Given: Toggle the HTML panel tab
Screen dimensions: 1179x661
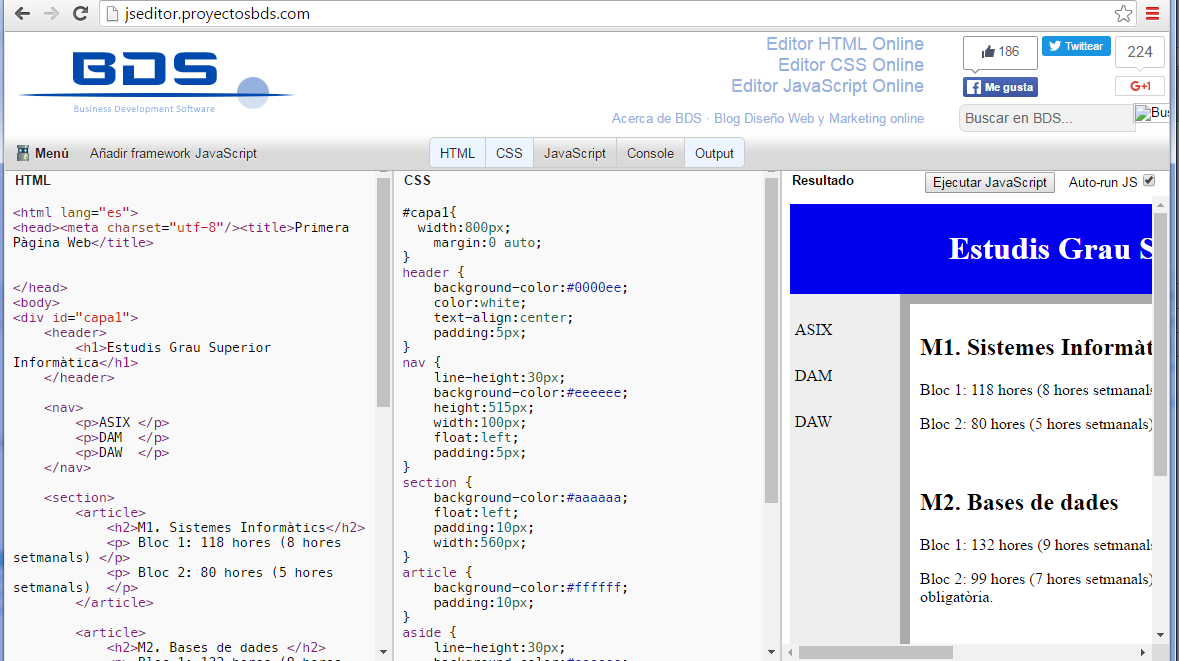Looking at the screenshot, I should click(457, 153).
